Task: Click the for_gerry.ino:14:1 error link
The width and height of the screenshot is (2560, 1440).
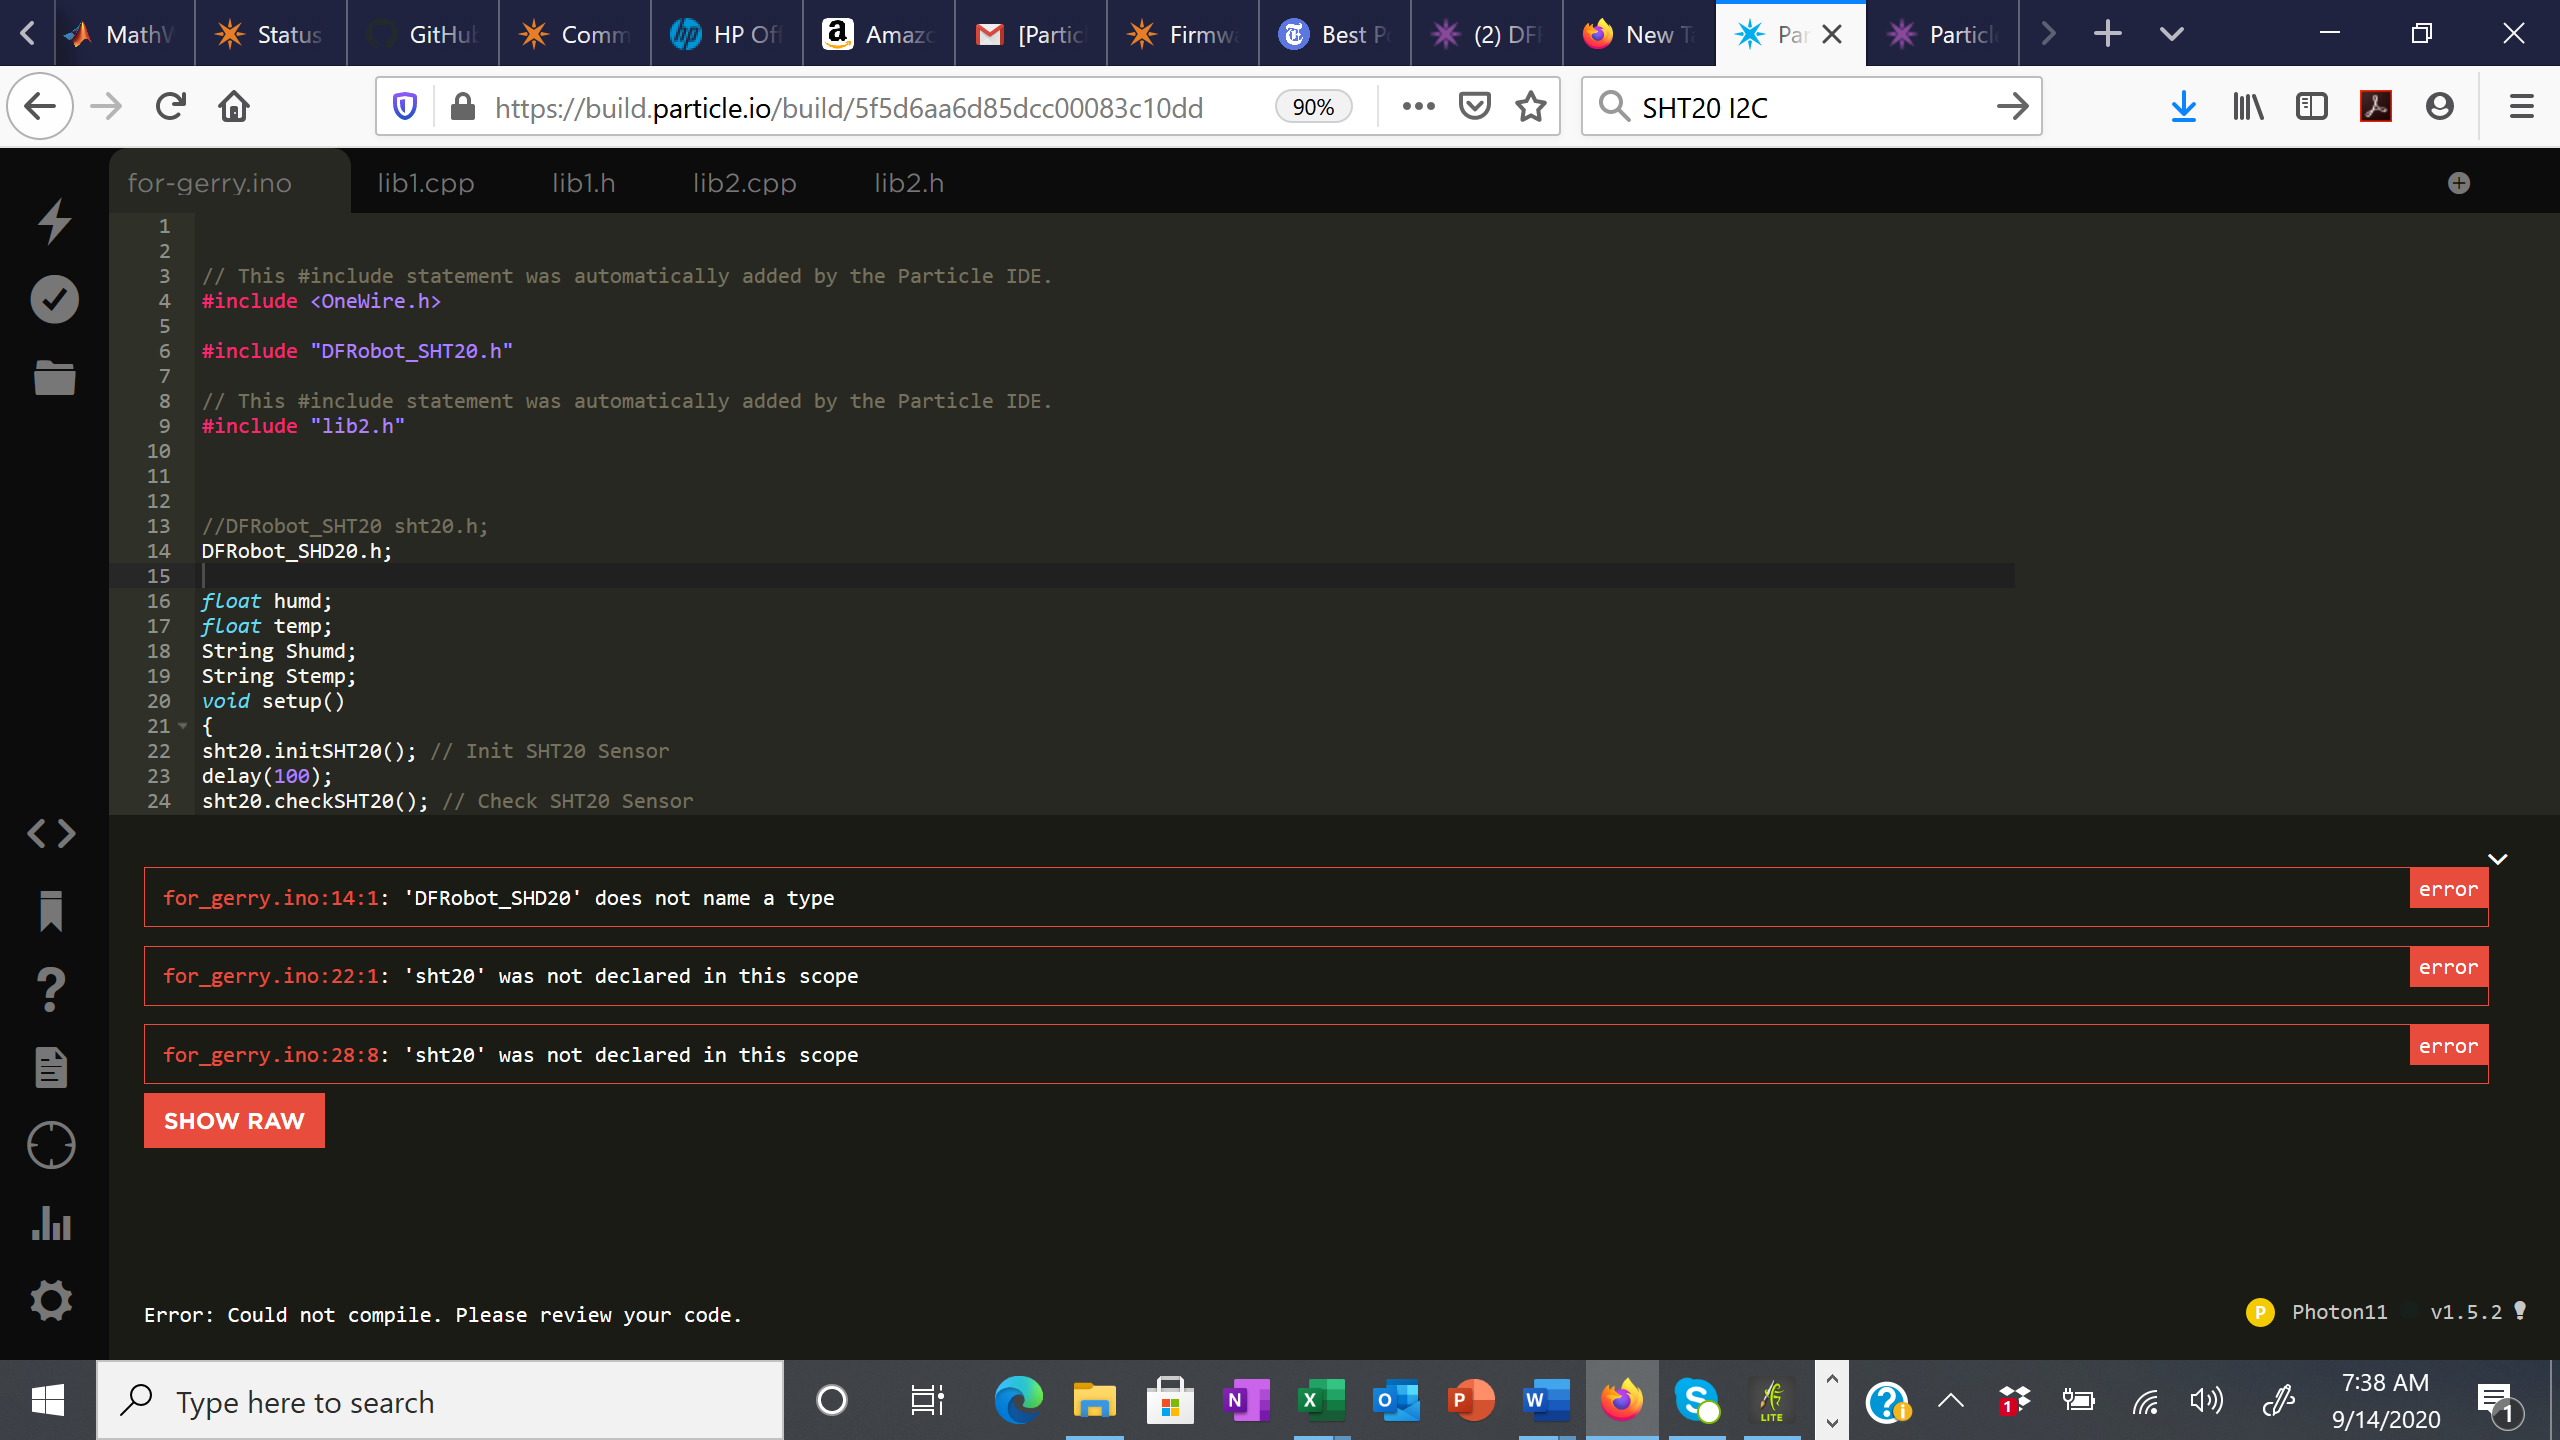Action: coord(270,898)
